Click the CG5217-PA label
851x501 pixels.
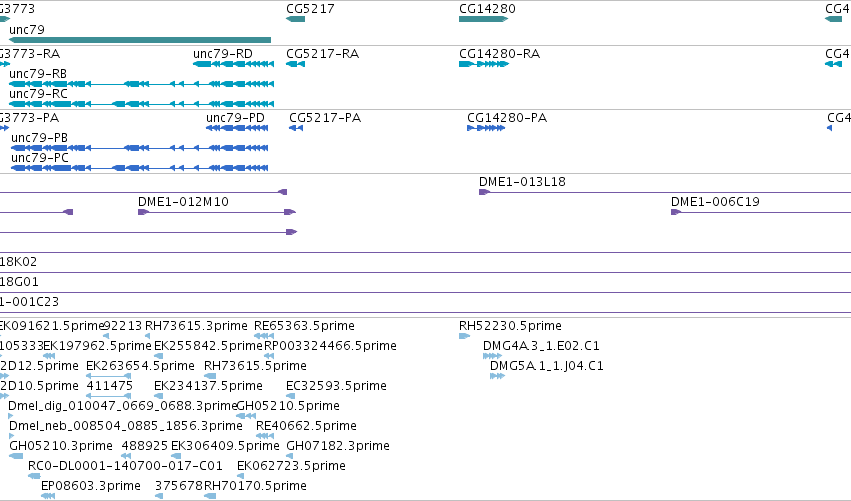click(x=325, y=118)
